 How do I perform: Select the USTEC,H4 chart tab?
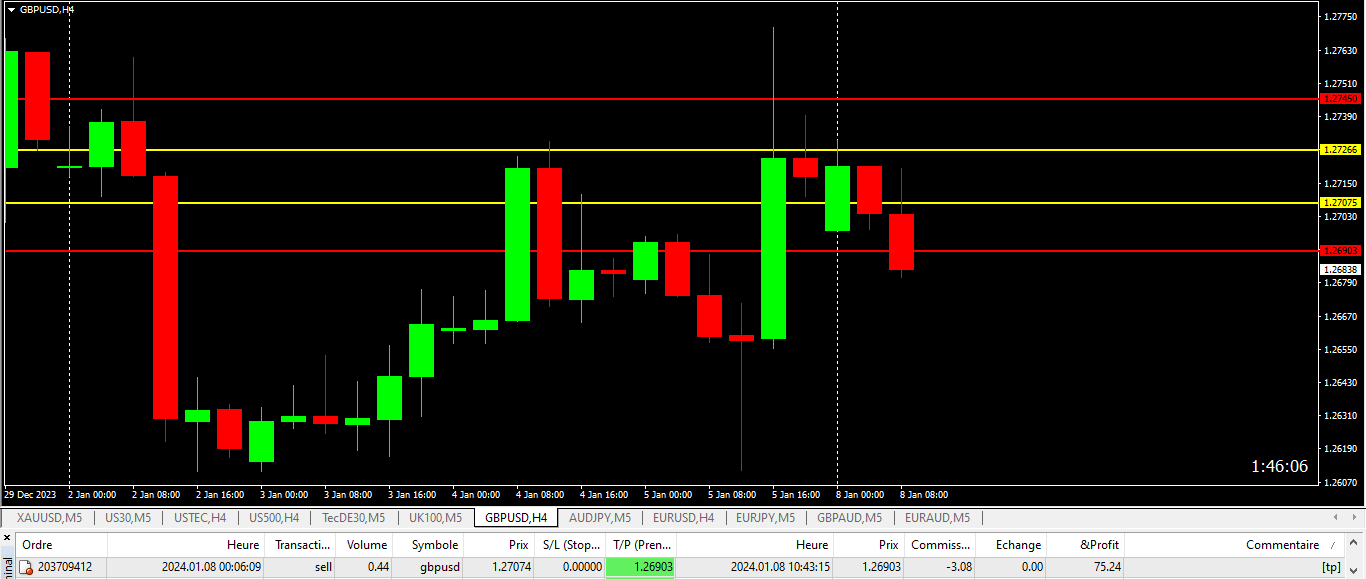[x=198, y=518]
